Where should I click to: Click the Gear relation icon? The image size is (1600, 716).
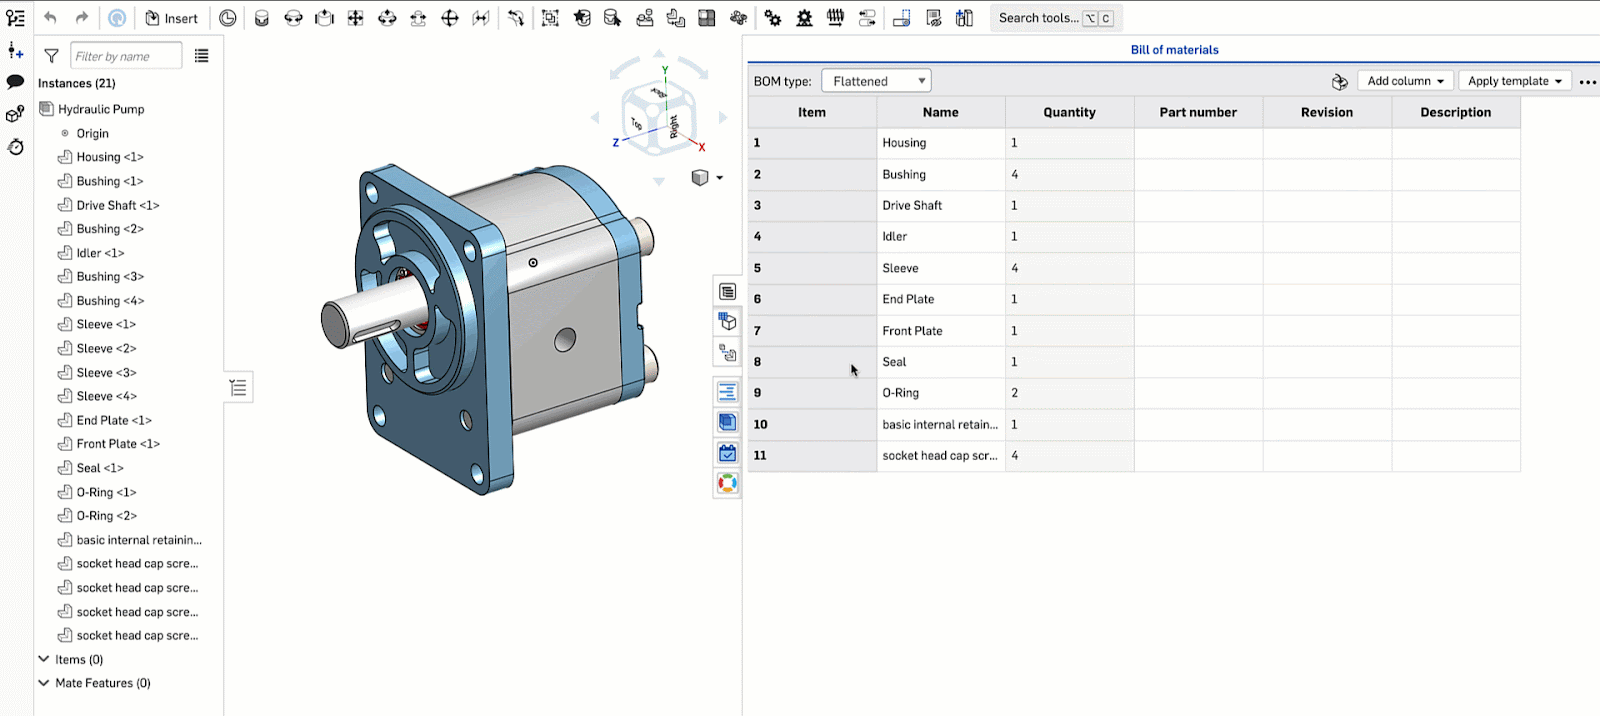click(773, 18)
